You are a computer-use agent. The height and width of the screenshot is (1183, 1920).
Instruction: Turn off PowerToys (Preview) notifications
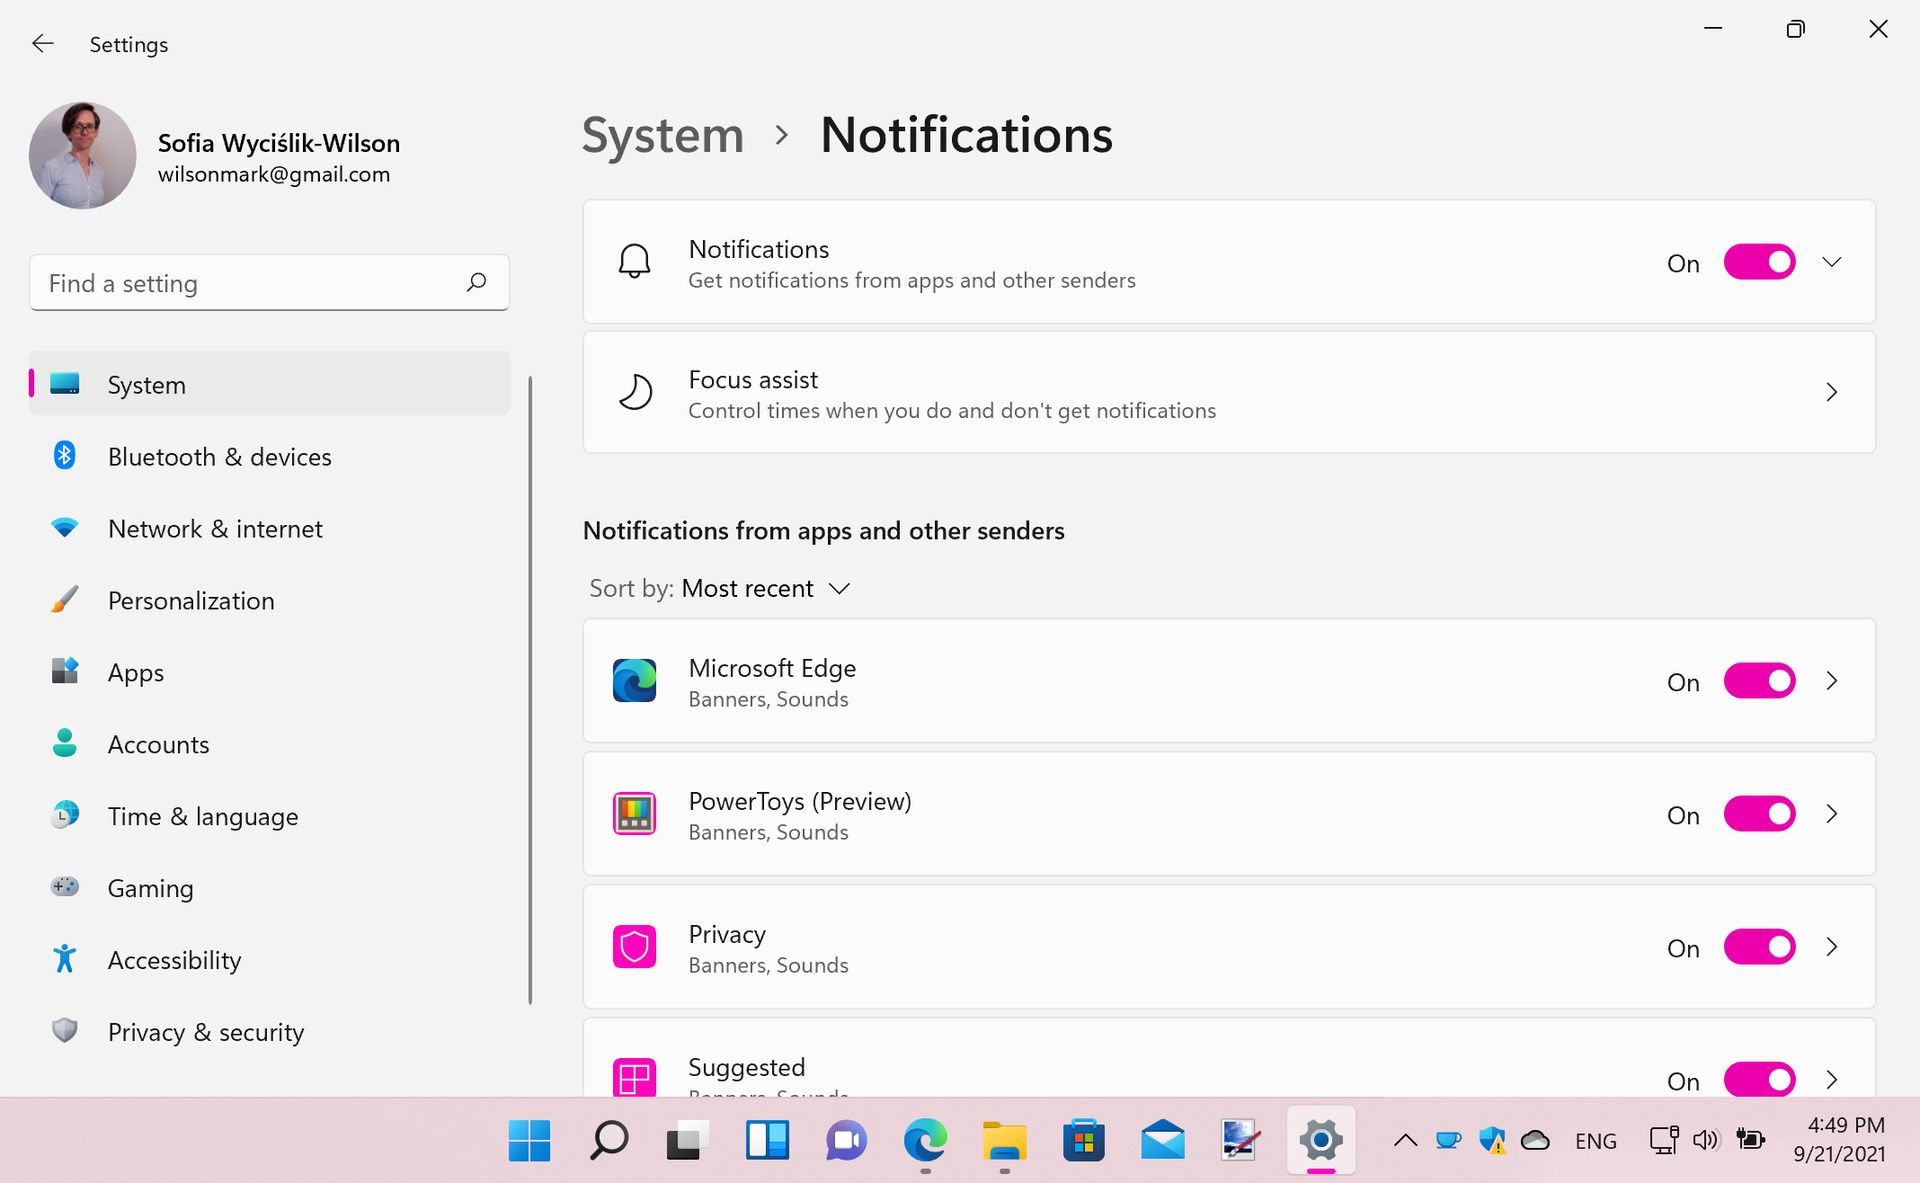point(1759,814)
